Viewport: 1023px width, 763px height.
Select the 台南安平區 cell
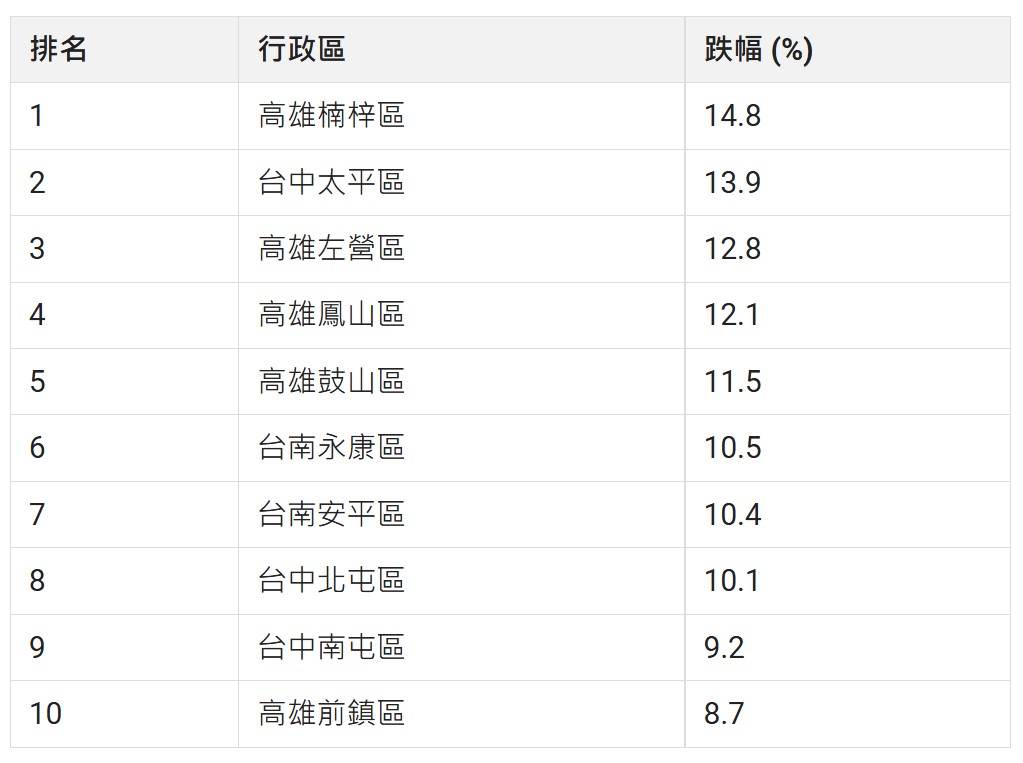331,514
